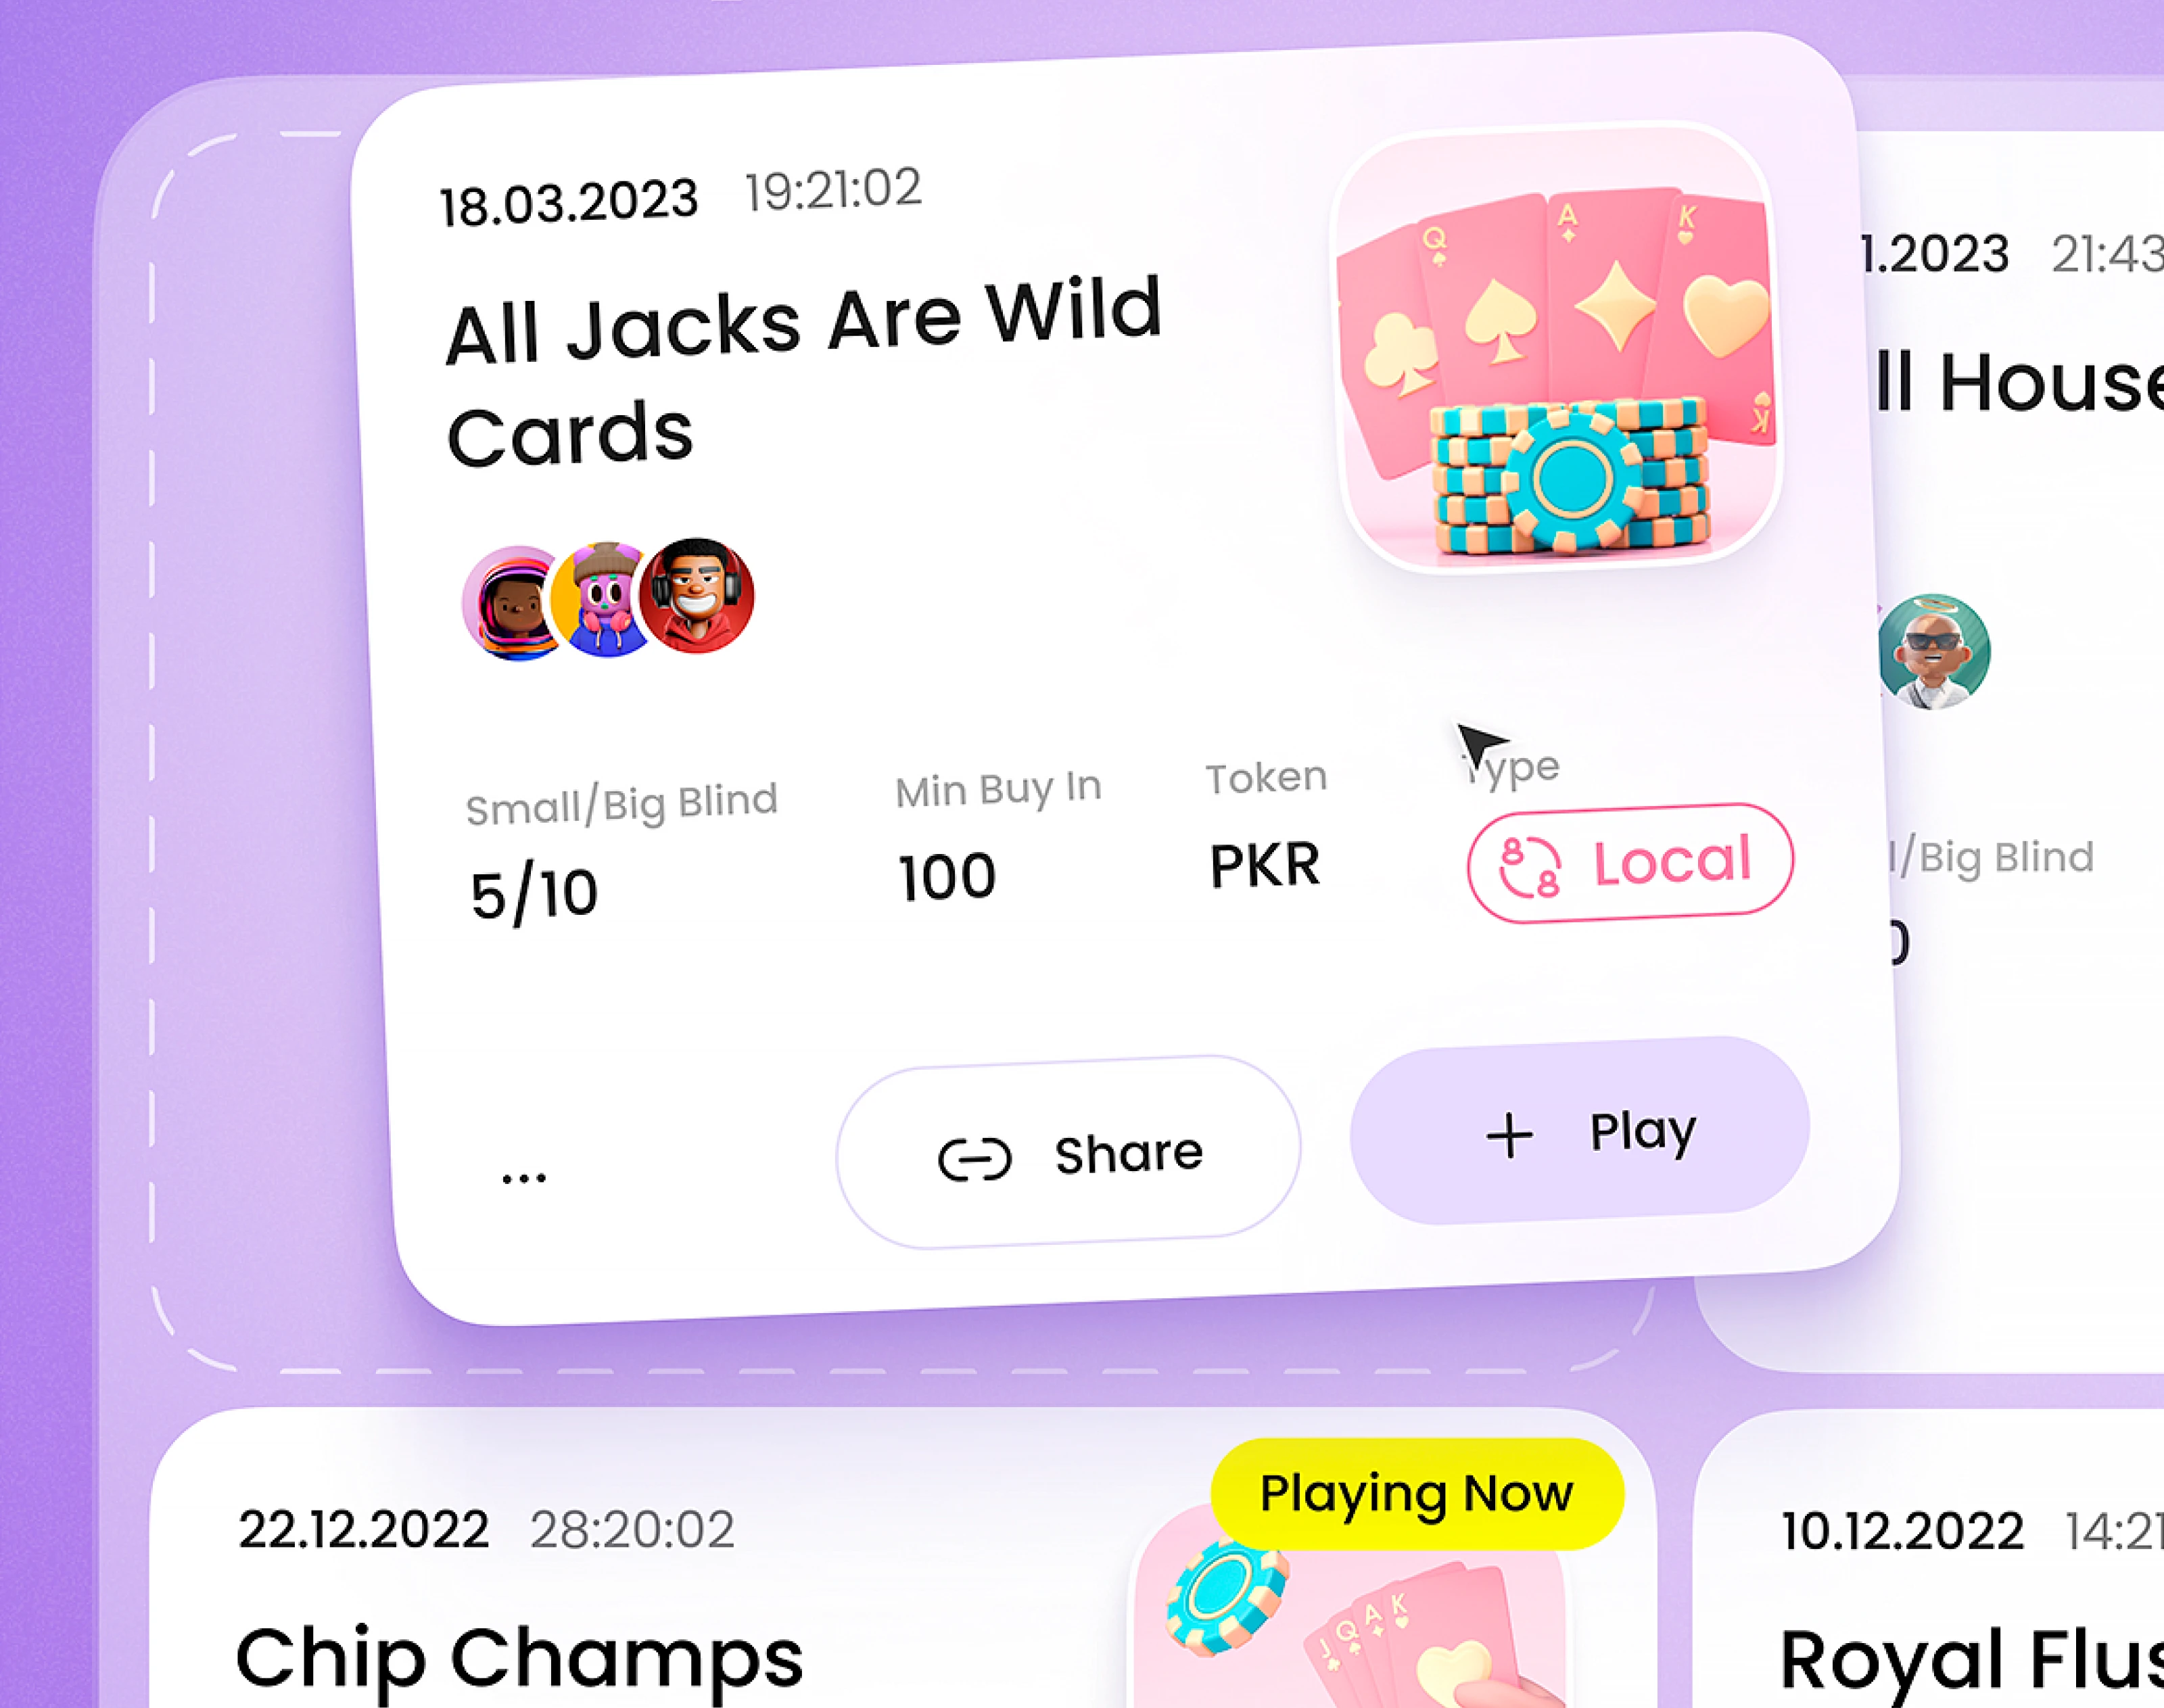The image size is (2164, 1708).
Task: Click the Local type swap icon
Action: click(1529, 867)
